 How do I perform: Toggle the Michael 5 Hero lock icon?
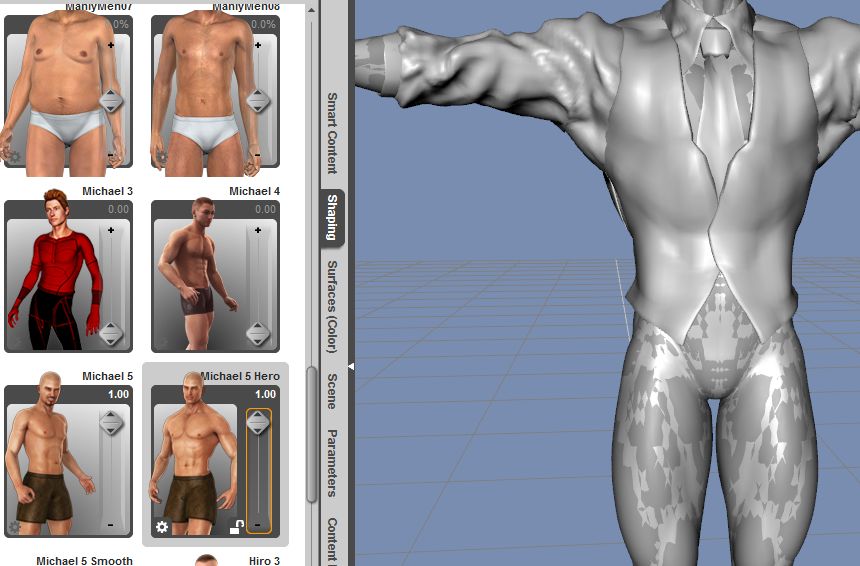pos(236,527)
